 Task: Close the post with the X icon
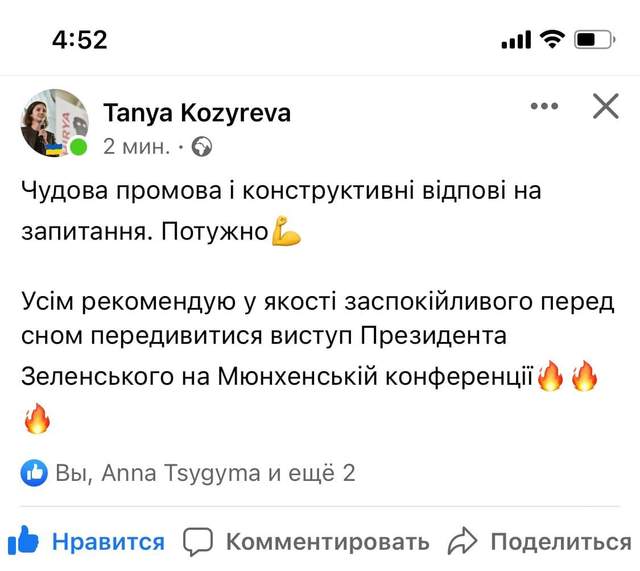coord(606,106)
